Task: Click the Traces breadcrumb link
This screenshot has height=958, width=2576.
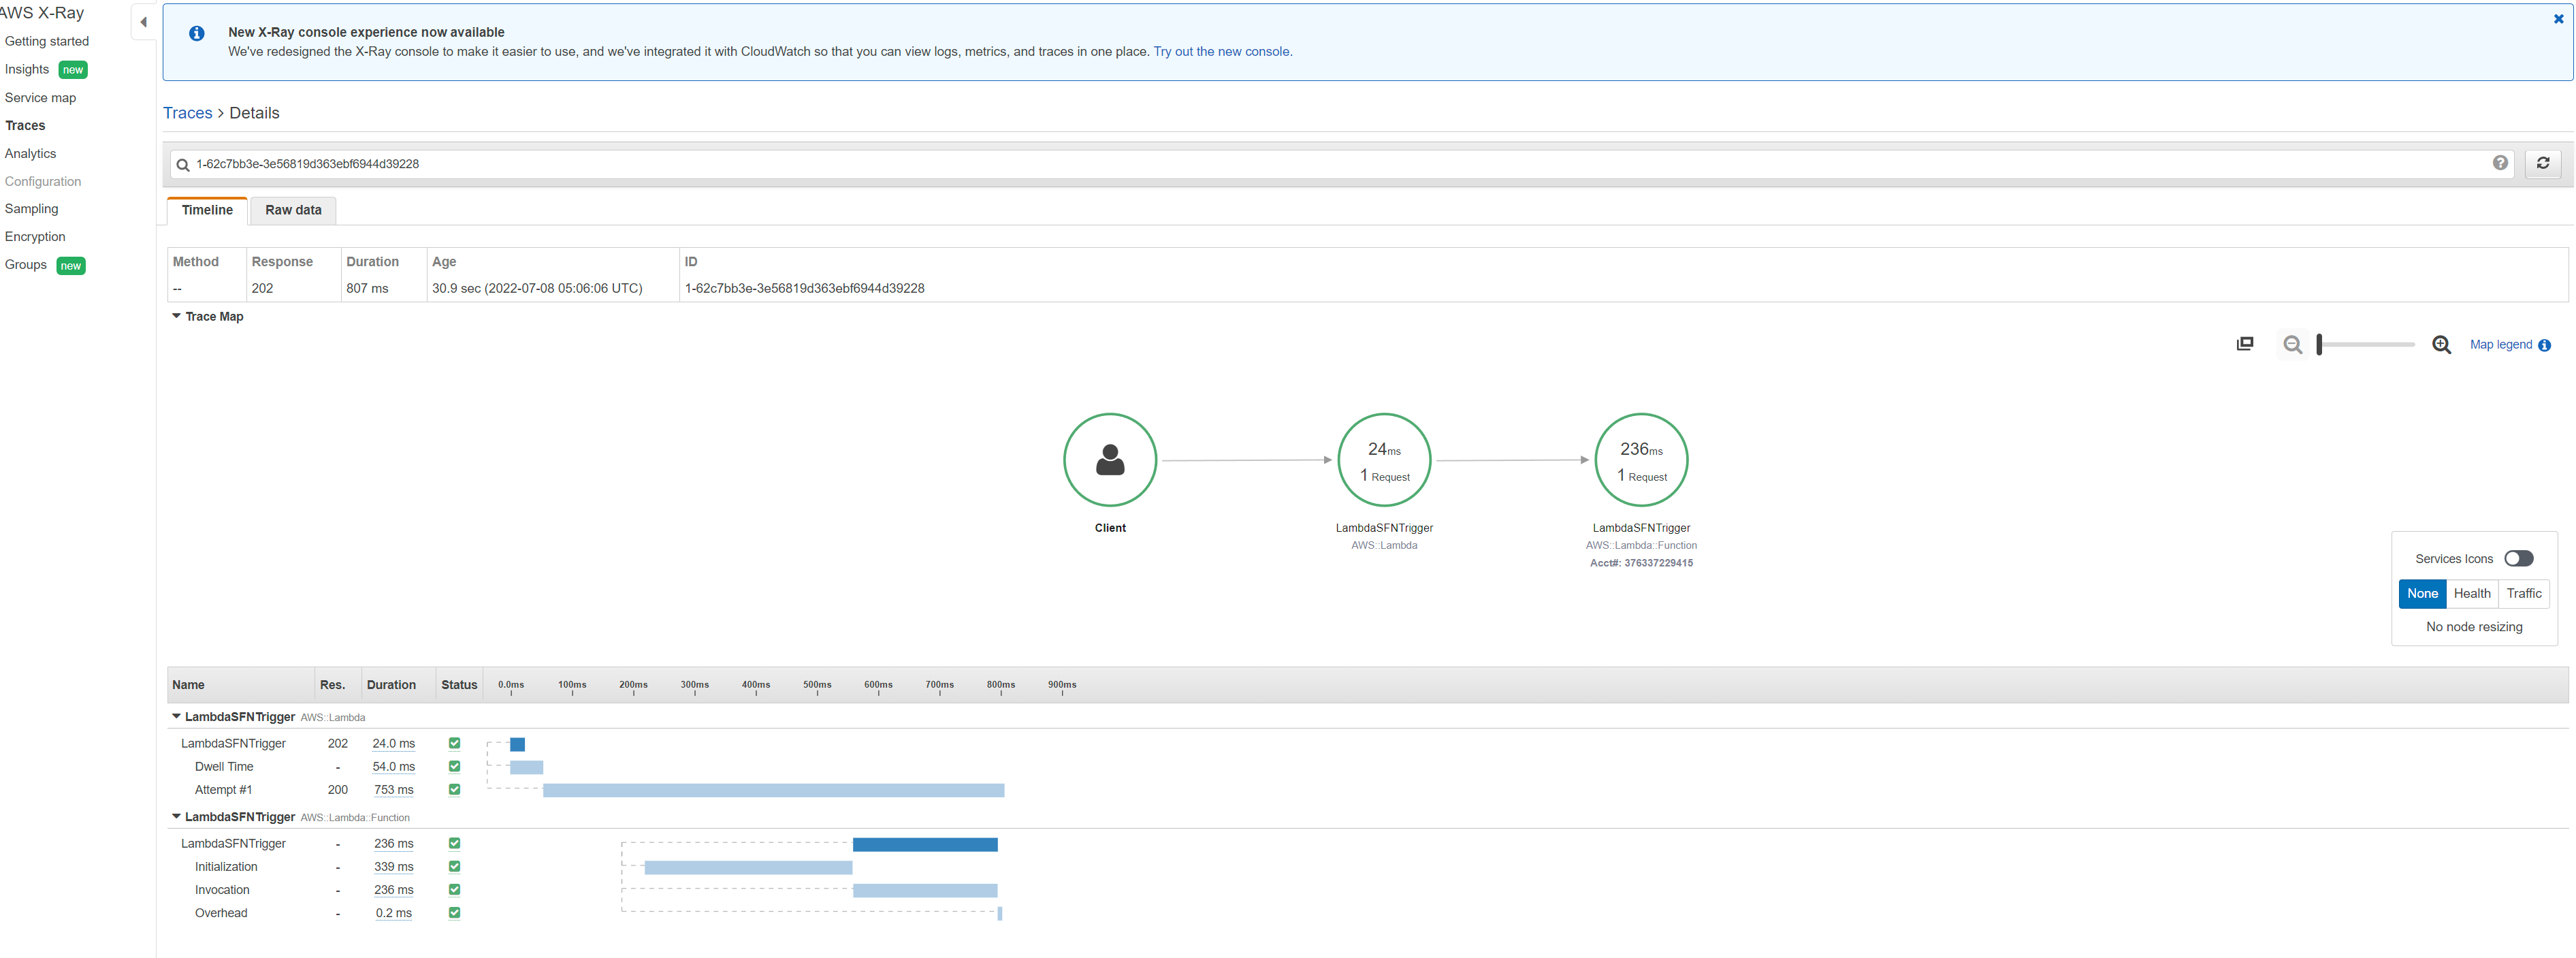Action: (187, 113)
